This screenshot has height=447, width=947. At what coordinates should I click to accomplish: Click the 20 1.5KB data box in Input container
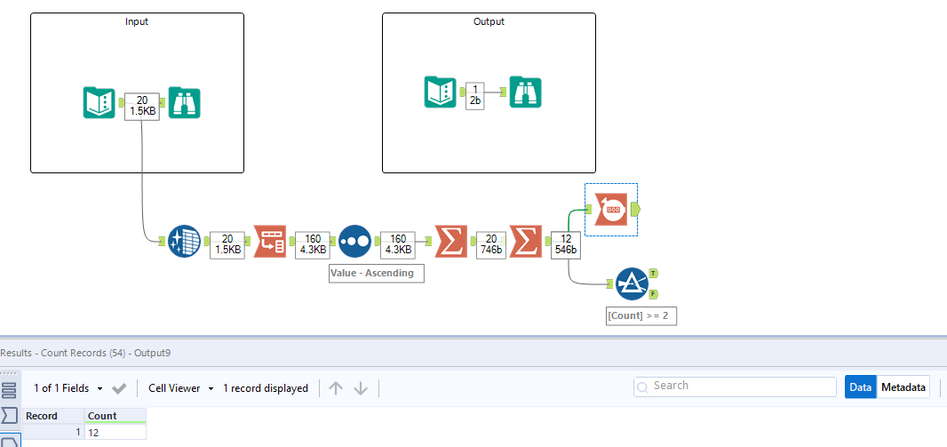click(x=142, y=106)
